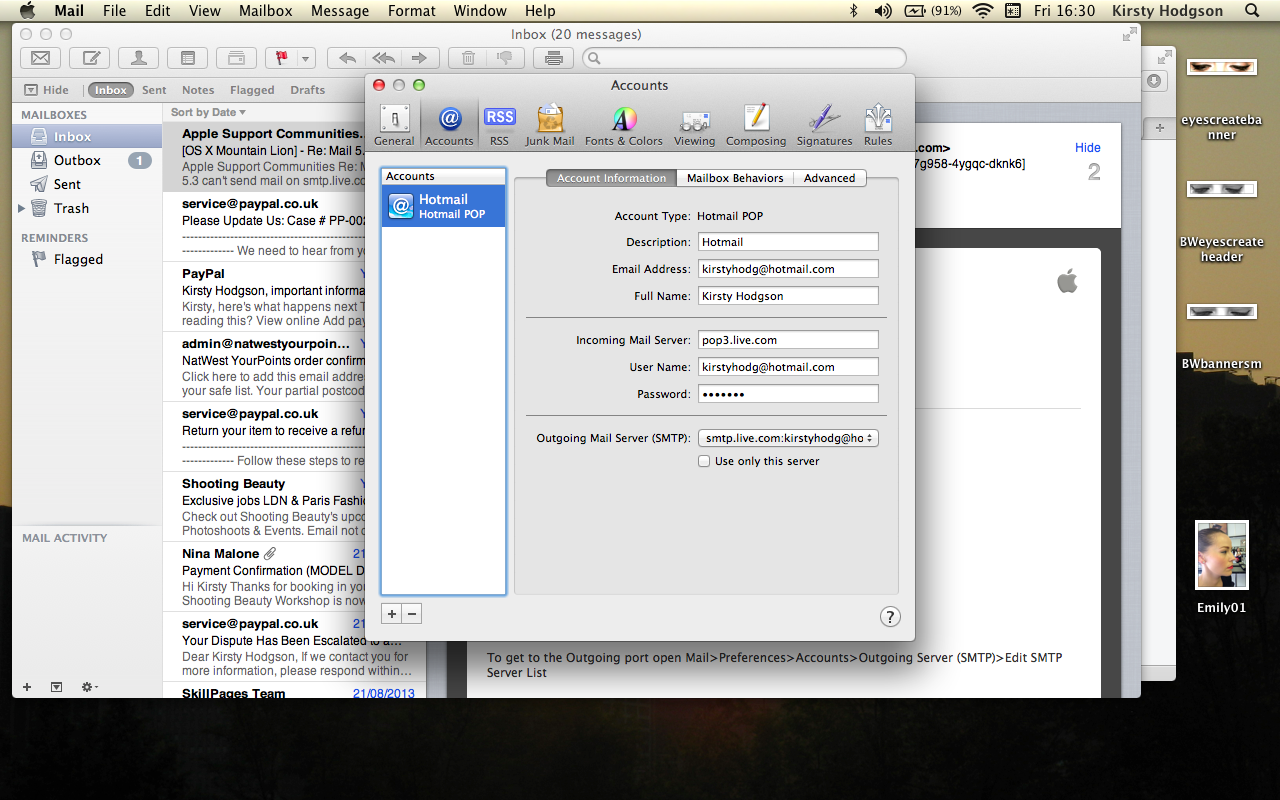This screenshot has height=800, width=1280.
Task: Click the Password field
Action: point(787,394)
